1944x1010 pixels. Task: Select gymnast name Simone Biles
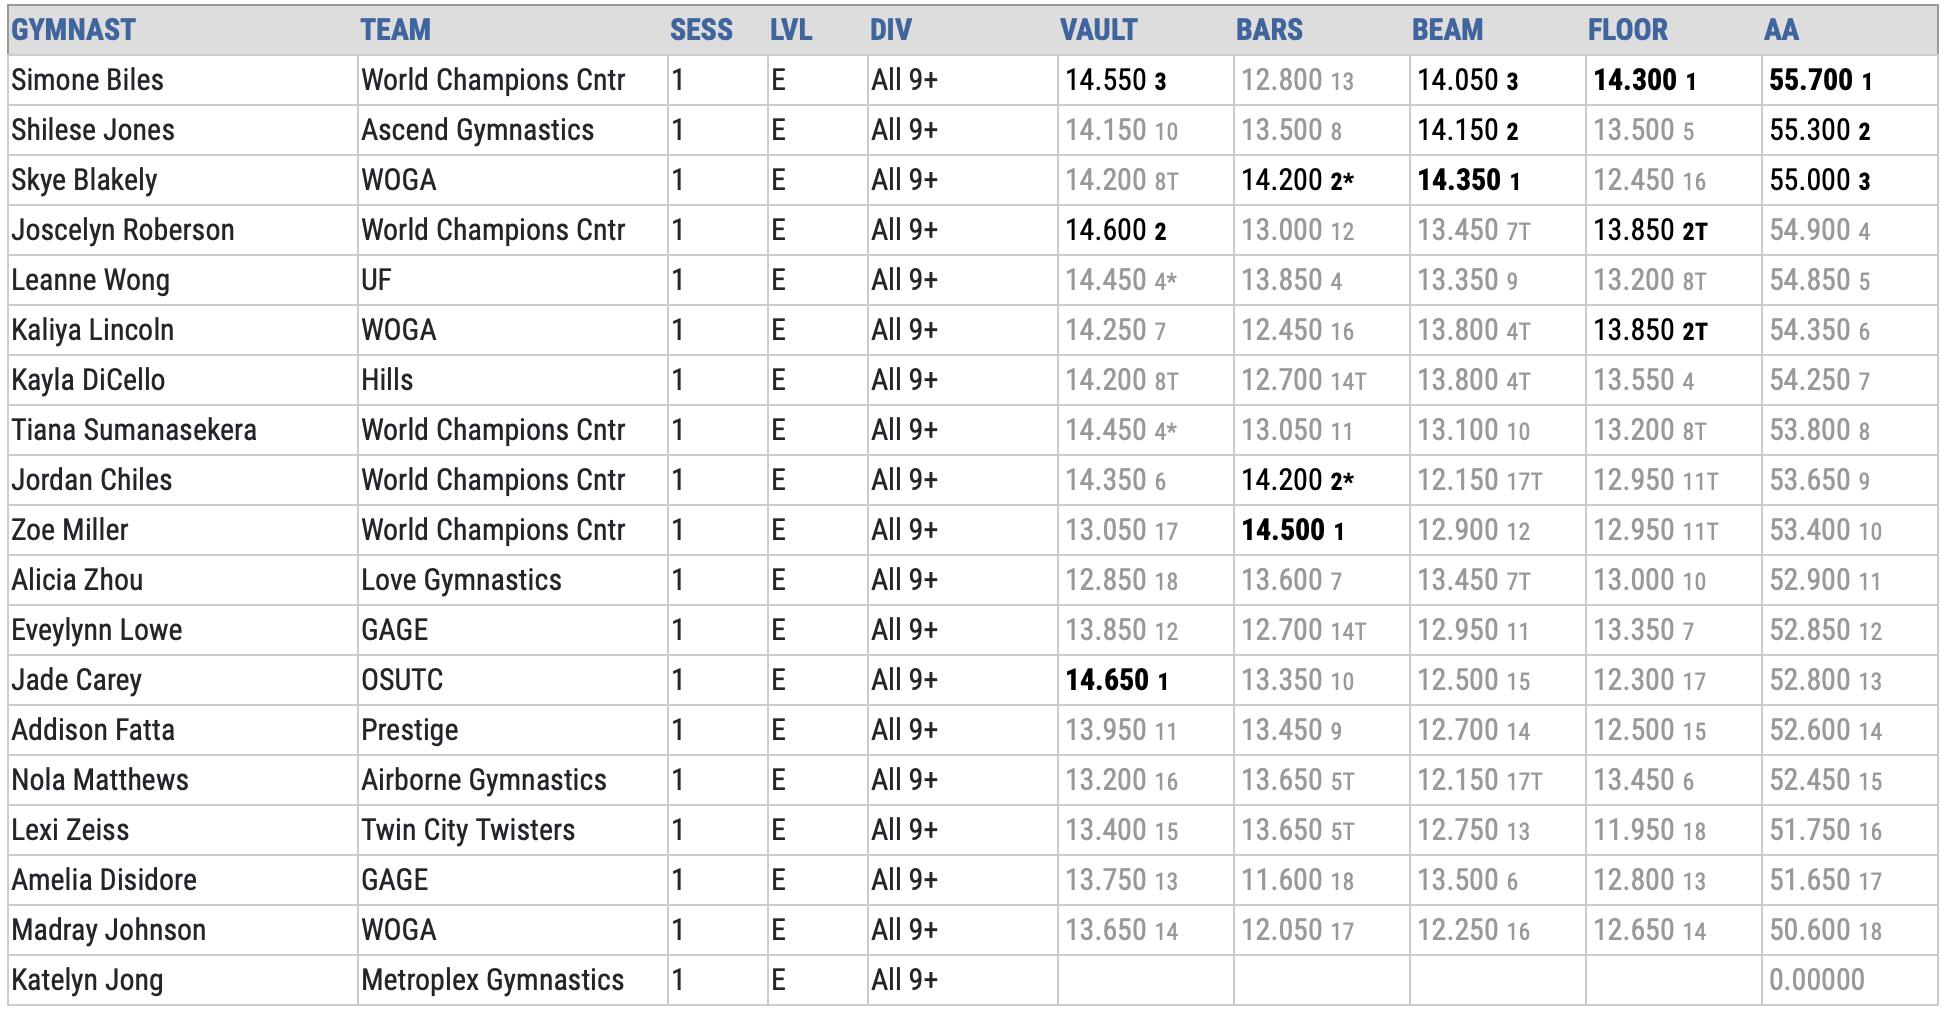87,80
